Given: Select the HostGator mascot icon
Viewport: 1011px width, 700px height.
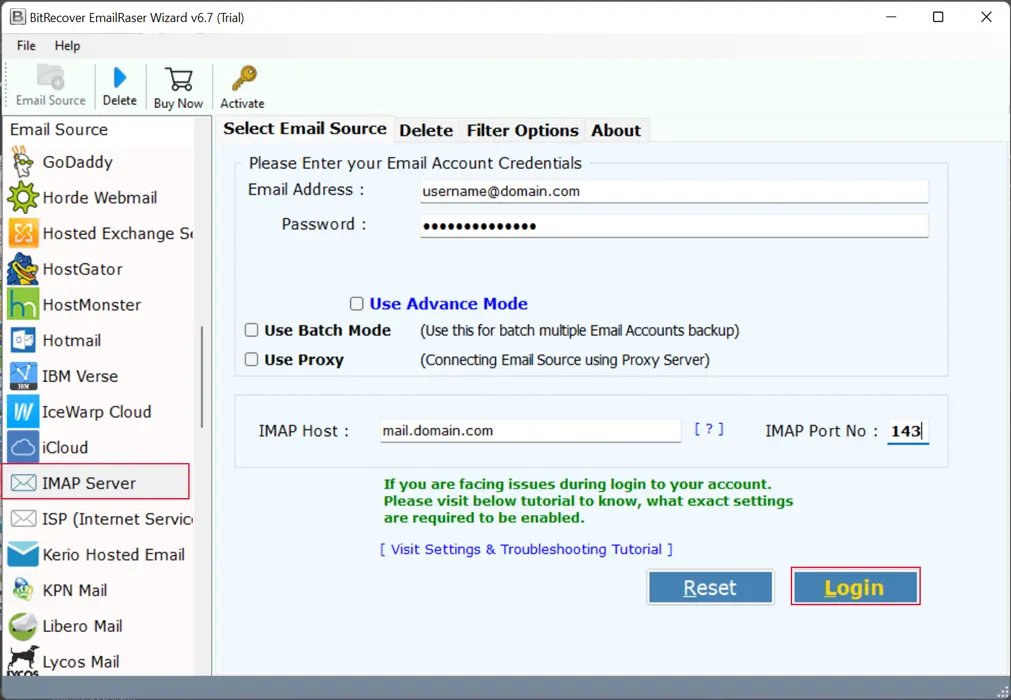Looking at the screenshot, I should point(23,269).
